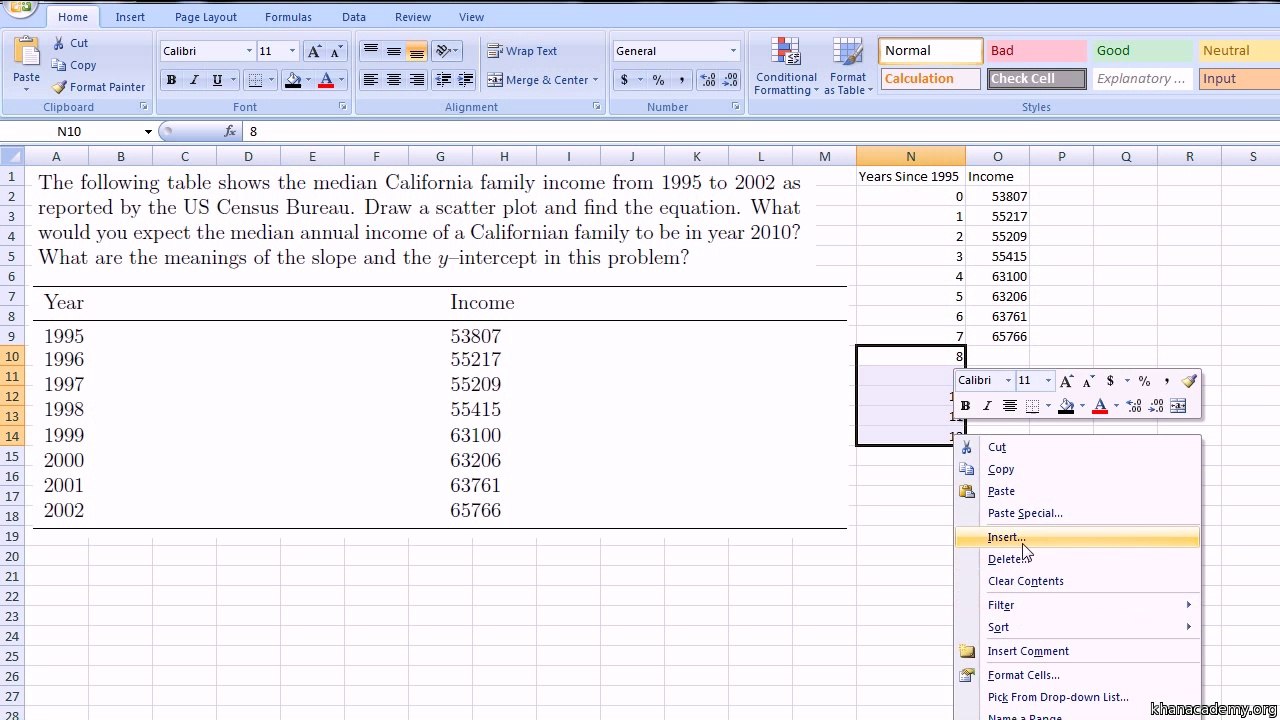Toggle ribbon Underline formatting
Viewport: 1280px width, 720px height.
click(x=217, y=80)
